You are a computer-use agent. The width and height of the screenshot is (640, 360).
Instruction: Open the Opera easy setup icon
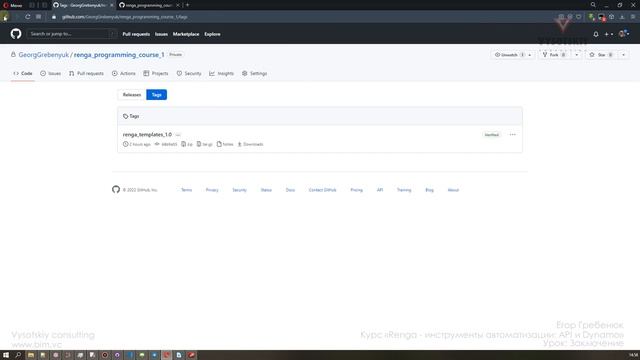pyautogui.click(x=633, y=17)
